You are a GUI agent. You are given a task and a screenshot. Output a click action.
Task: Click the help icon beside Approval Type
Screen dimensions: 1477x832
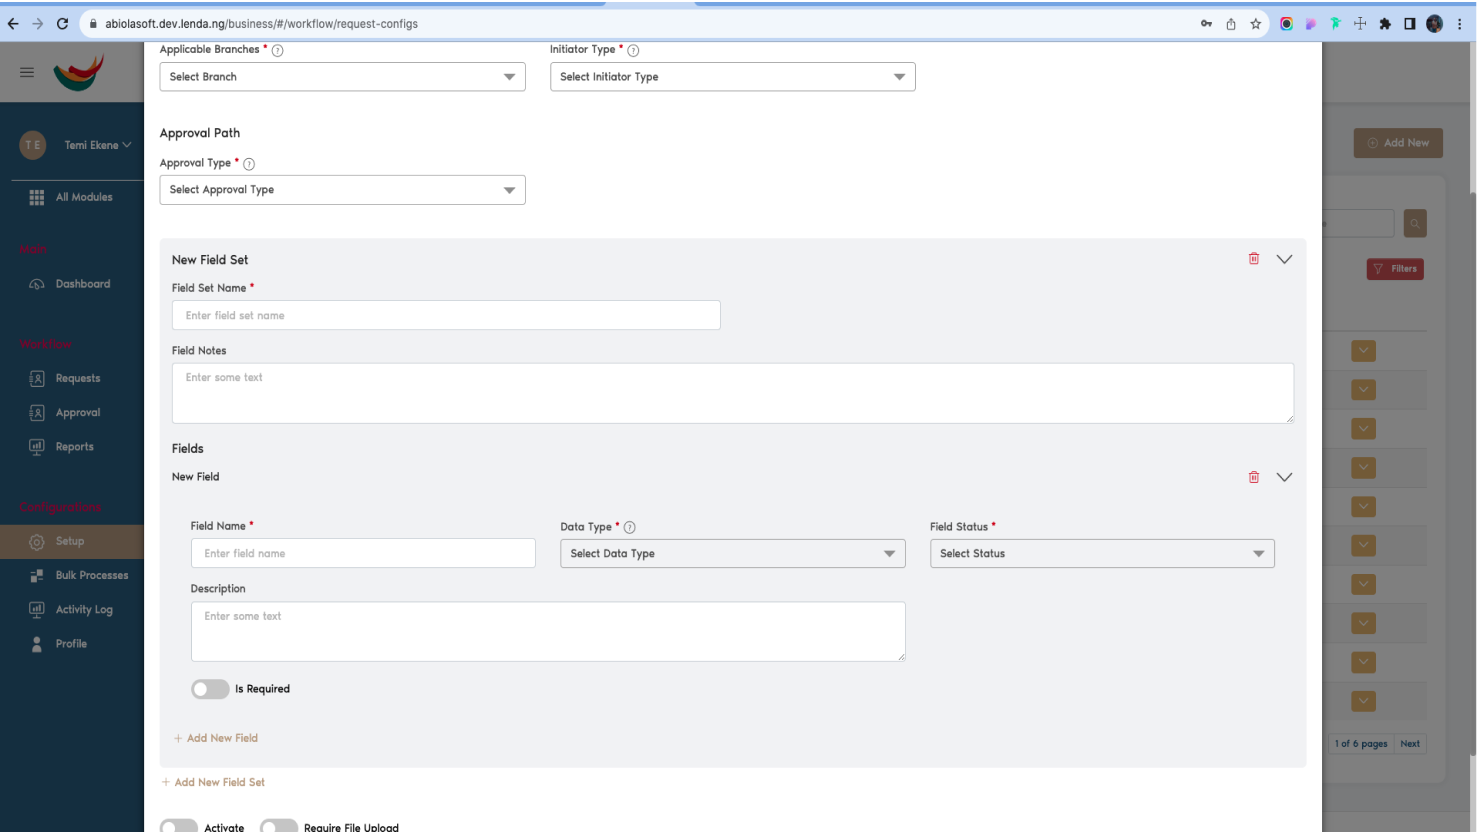[x=248, y=163]
